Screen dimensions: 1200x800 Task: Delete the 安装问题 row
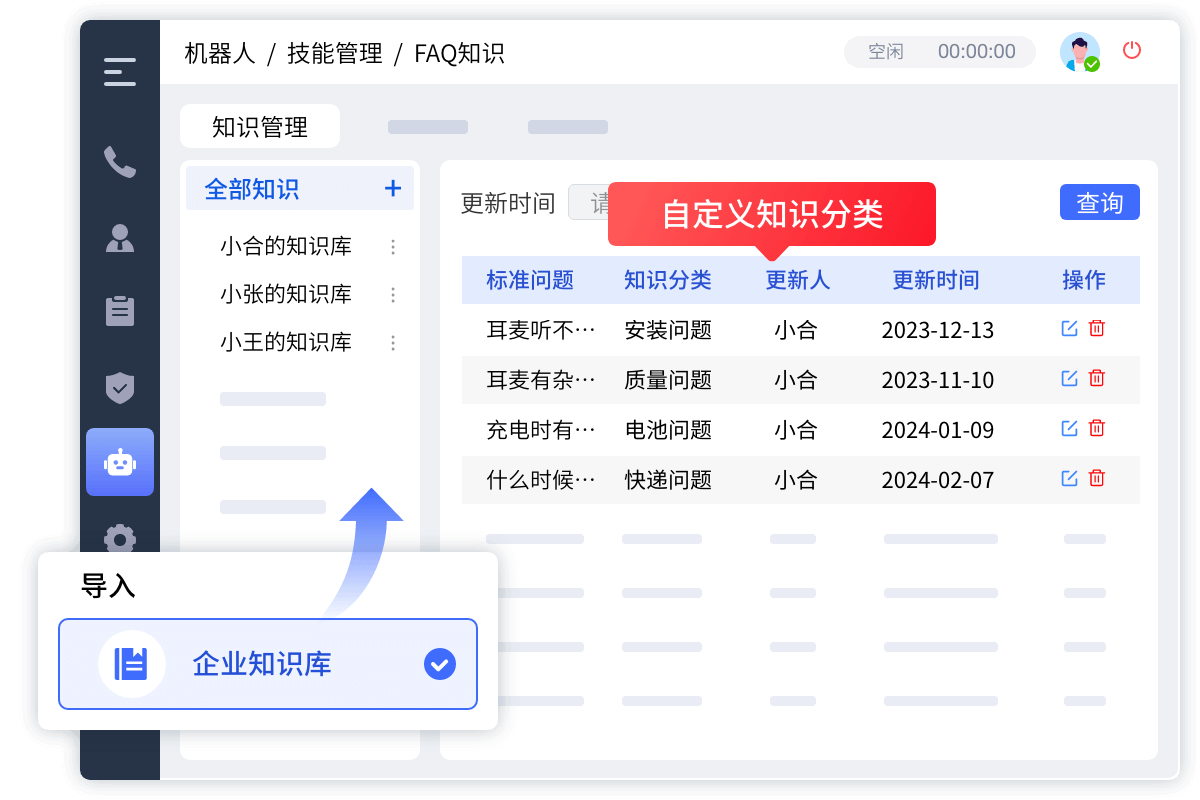(x=1097, y=328)
